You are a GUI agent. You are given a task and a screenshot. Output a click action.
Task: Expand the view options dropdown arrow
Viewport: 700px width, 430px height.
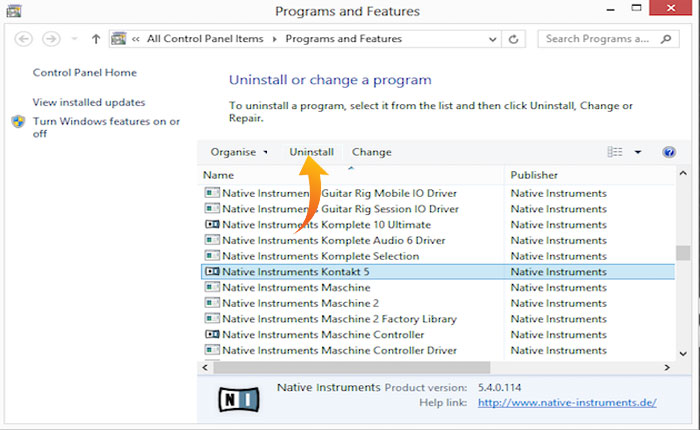(638, 152)
